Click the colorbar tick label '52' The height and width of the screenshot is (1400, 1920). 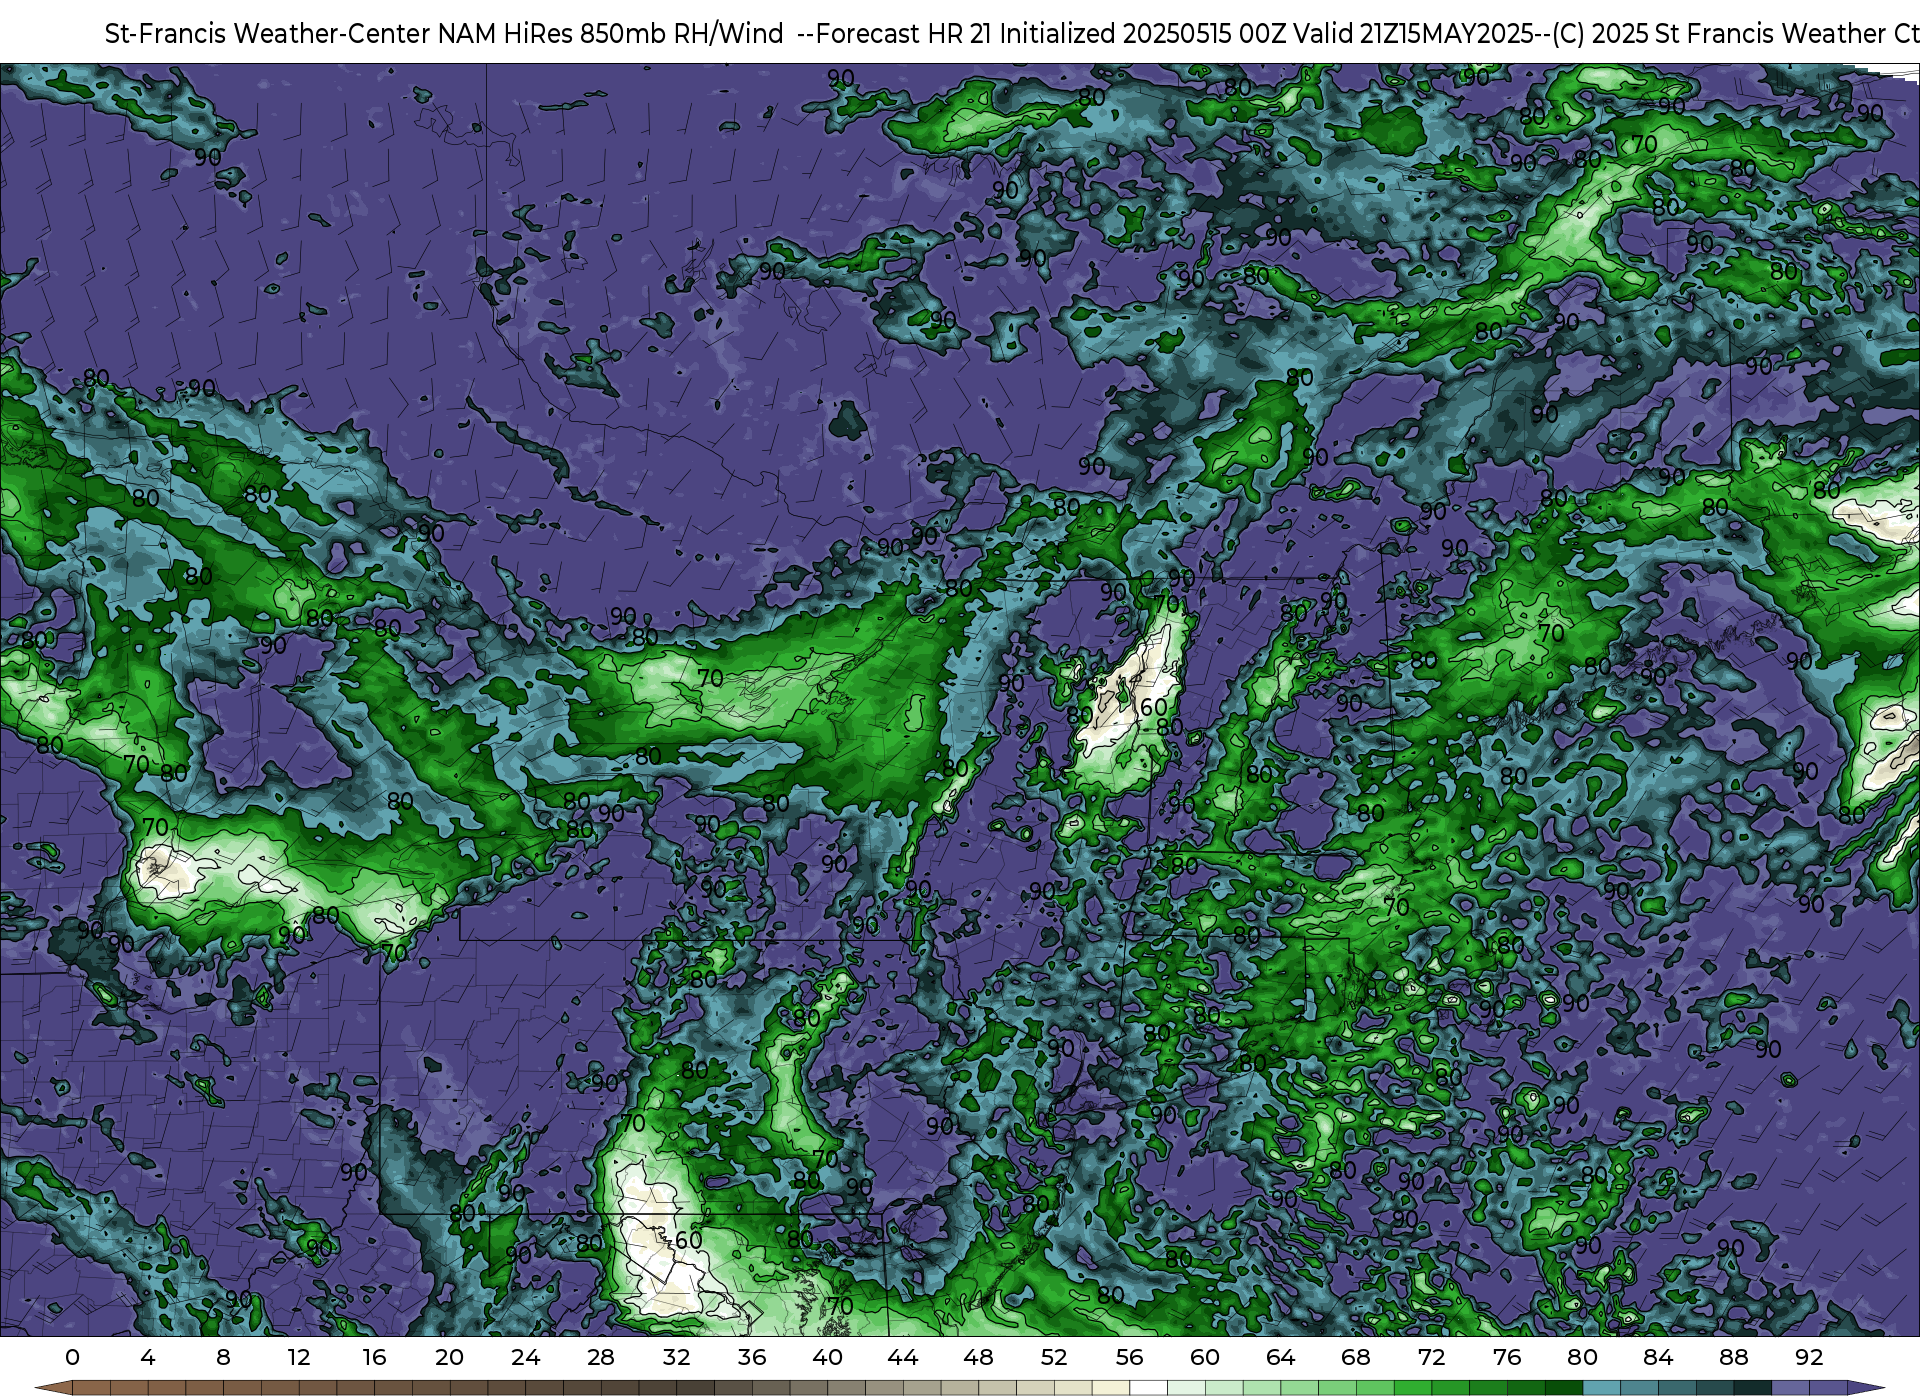tap(1054, 1358)
